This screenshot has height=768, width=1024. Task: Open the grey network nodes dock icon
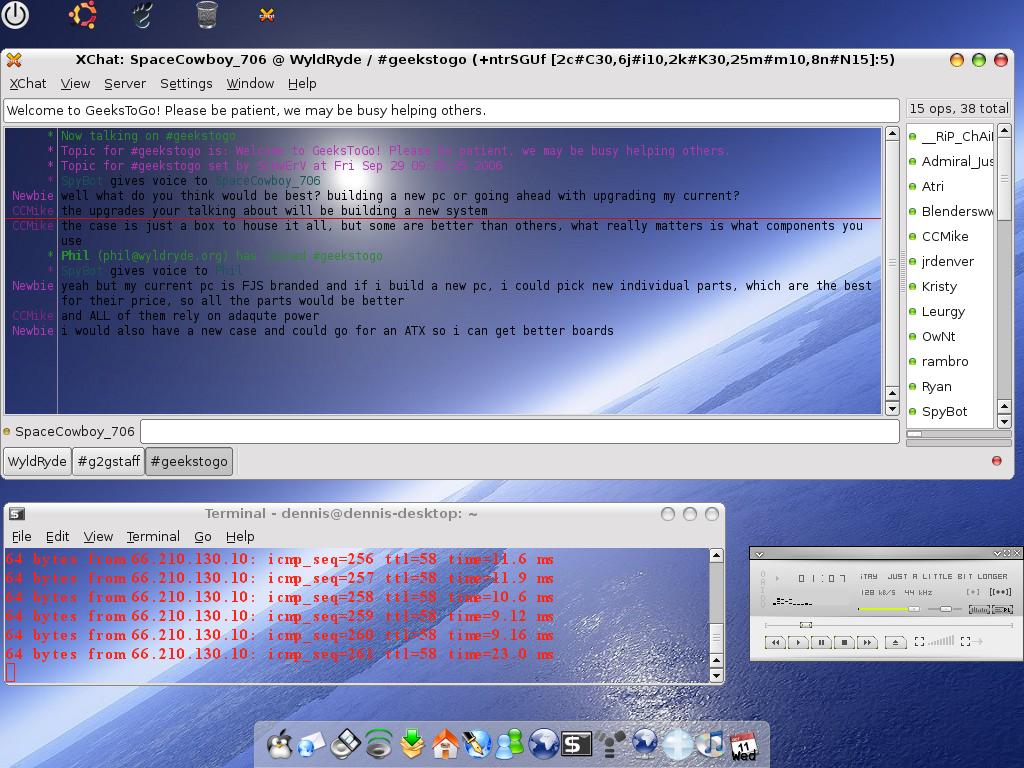(611, 744)
